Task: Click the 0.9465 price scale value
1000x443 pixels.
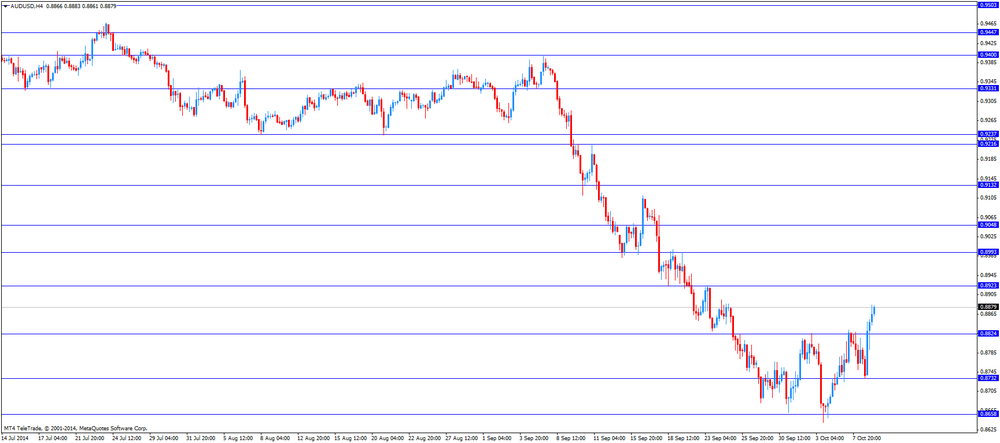Action: click(x=988, y=23)
